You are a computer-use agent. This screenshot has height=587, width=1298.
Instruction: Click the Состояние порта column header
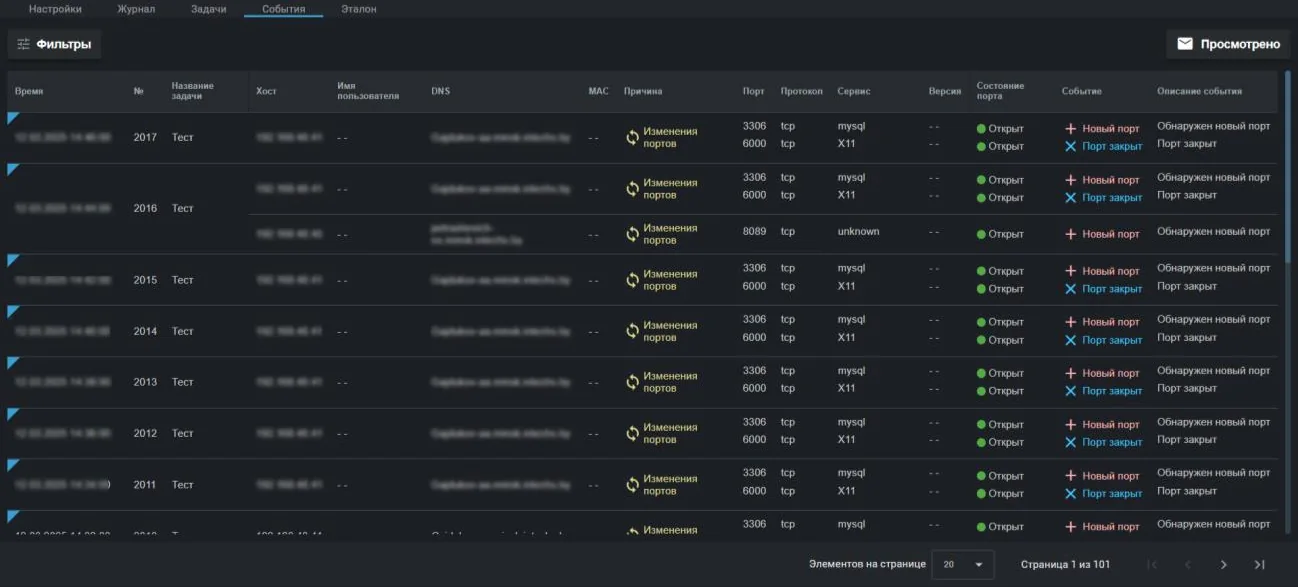point(1000,91)
